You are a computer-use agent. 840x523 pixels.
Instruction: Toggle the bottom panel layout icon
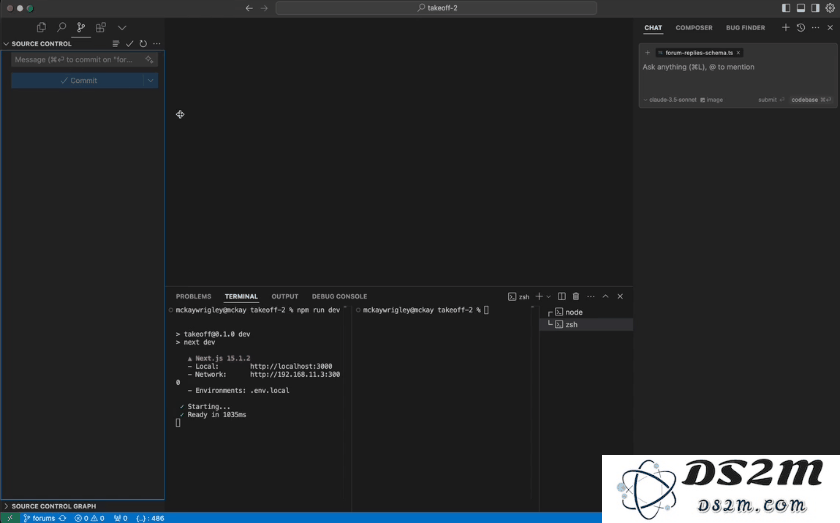click(801, 8)
